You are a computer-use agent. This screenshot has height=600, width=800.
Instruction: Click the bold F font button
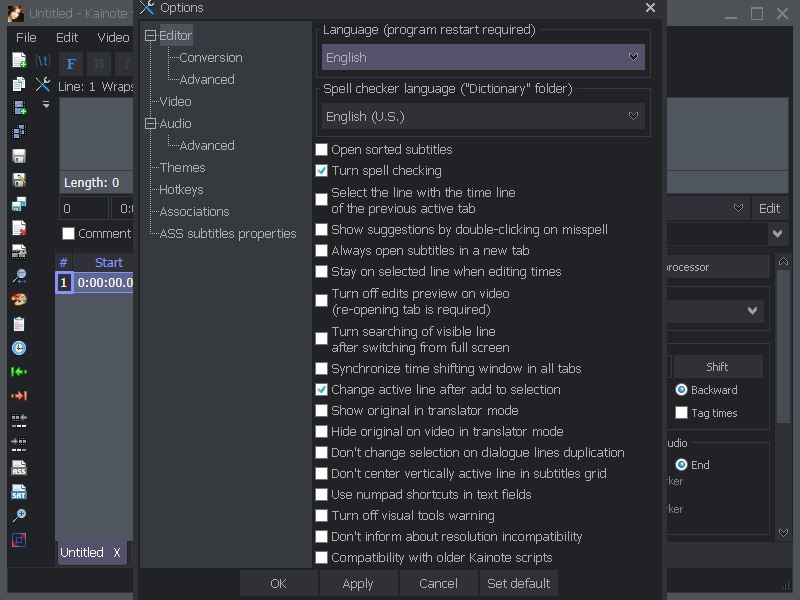click(x=71, y=64)
